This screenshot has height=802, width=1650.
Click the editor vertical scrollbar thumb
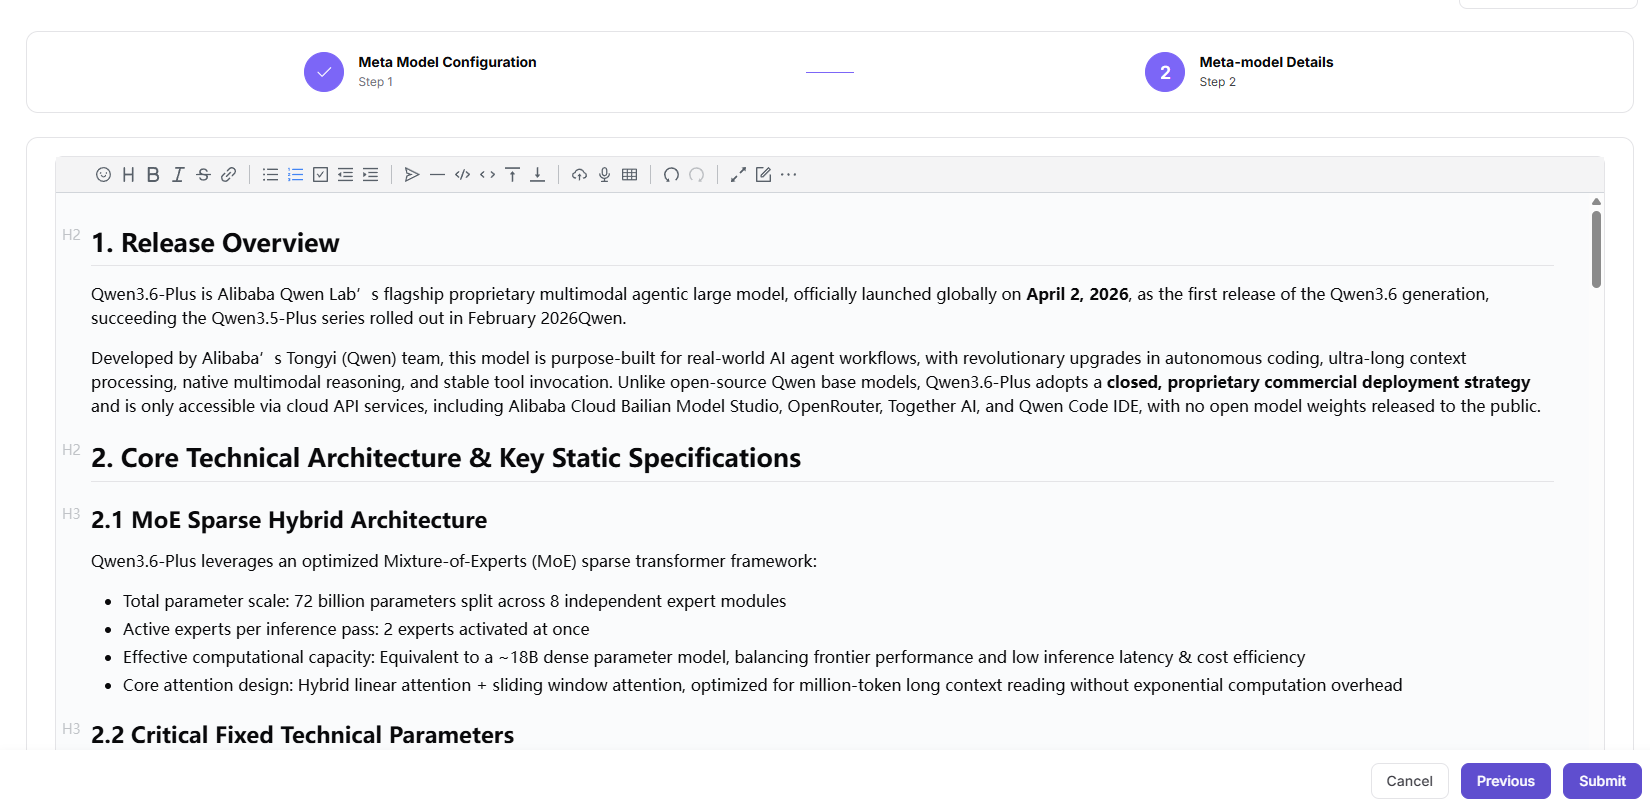pos(1596,249)
